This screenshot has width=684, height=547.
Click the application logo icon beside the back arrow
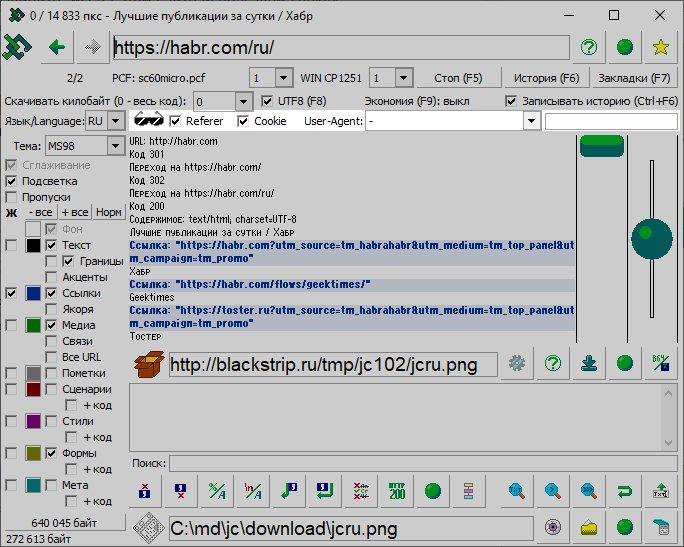17,47
